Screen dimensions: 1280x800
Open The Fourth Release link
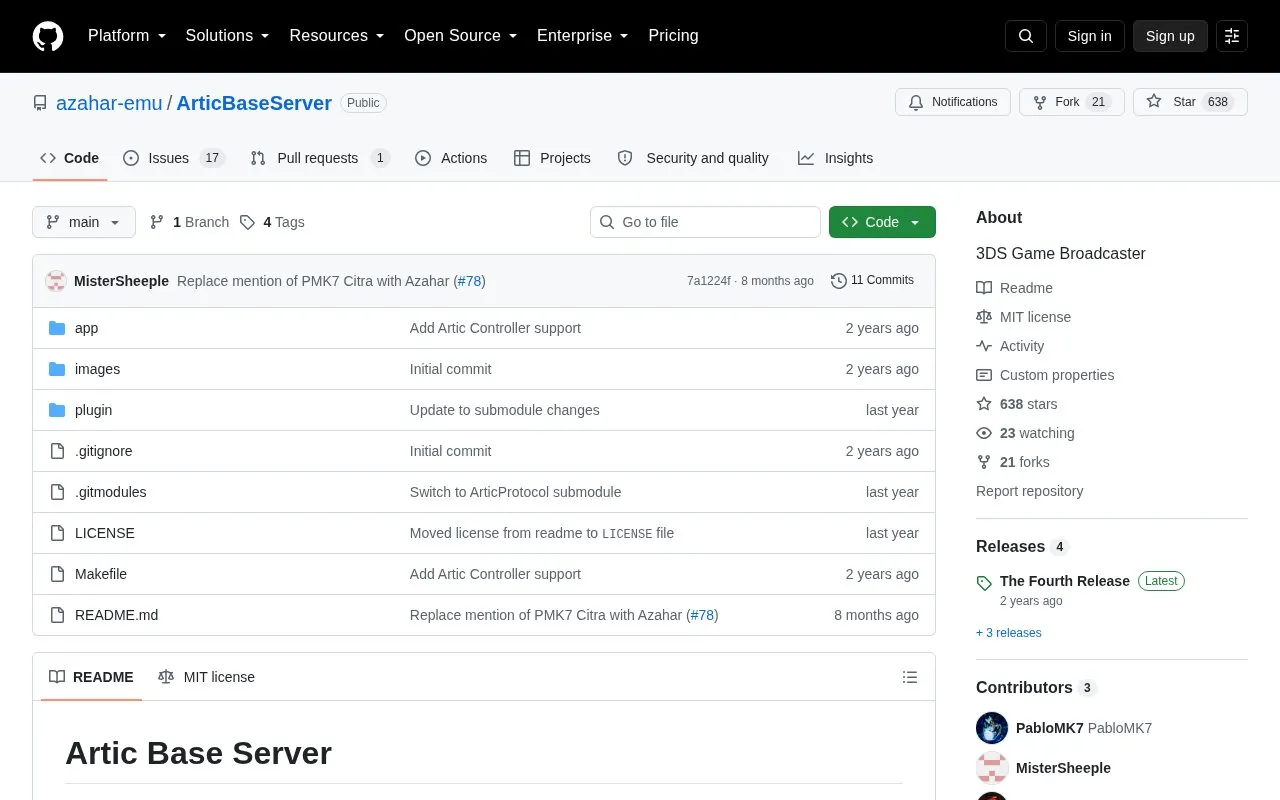pos(1064,581)
